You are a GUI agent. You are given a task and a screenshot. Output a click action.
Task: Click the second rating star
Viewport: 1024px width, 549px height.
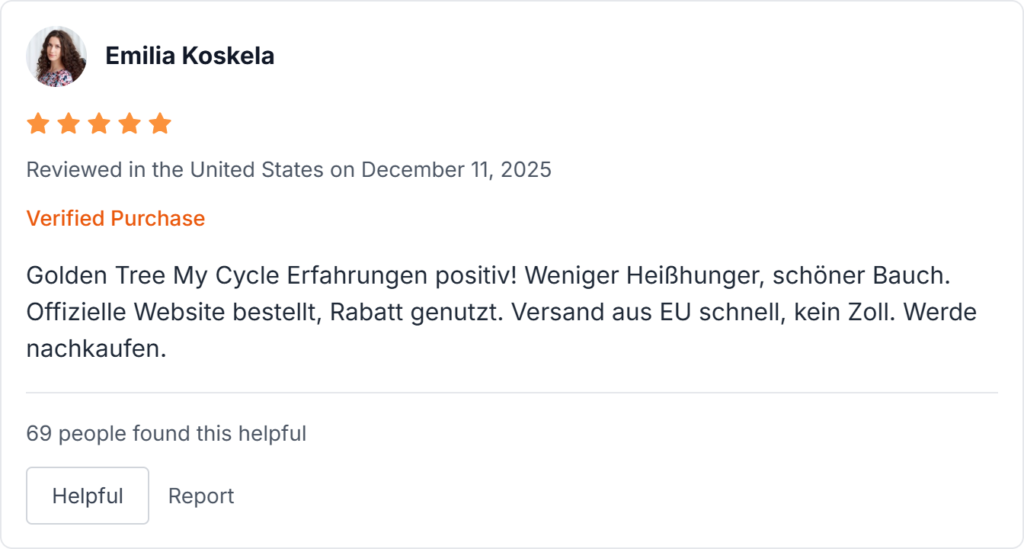click(68, 124)
